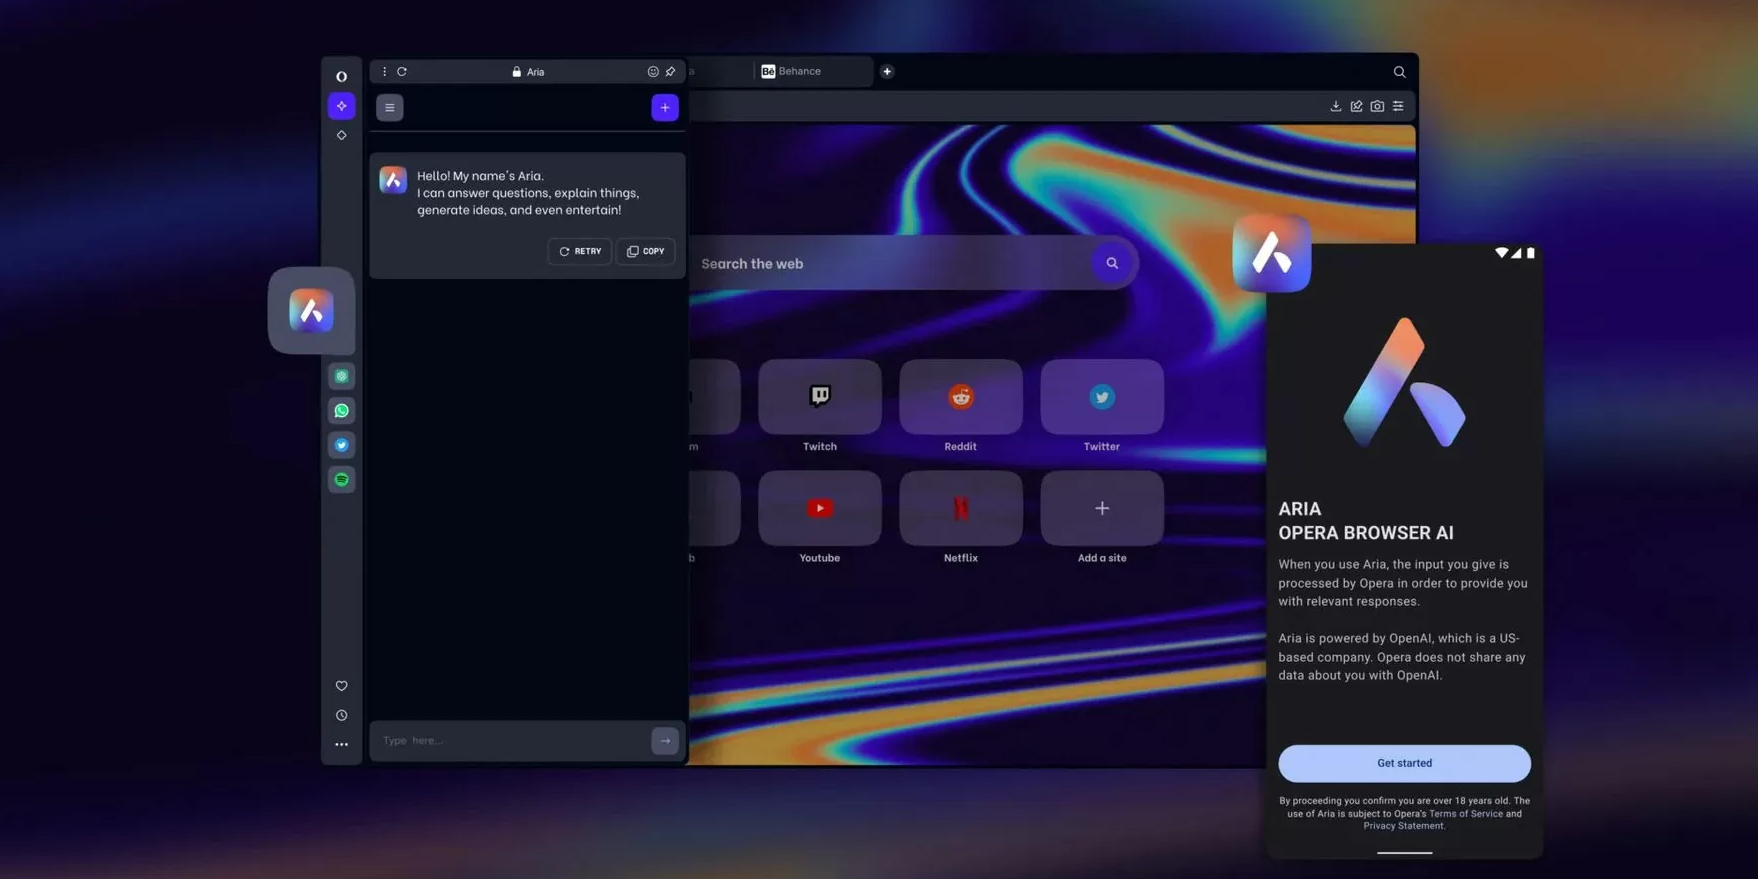Open history clock icon in the sidebar
This screenshot has width=1758, height=879.
[341, 716]
